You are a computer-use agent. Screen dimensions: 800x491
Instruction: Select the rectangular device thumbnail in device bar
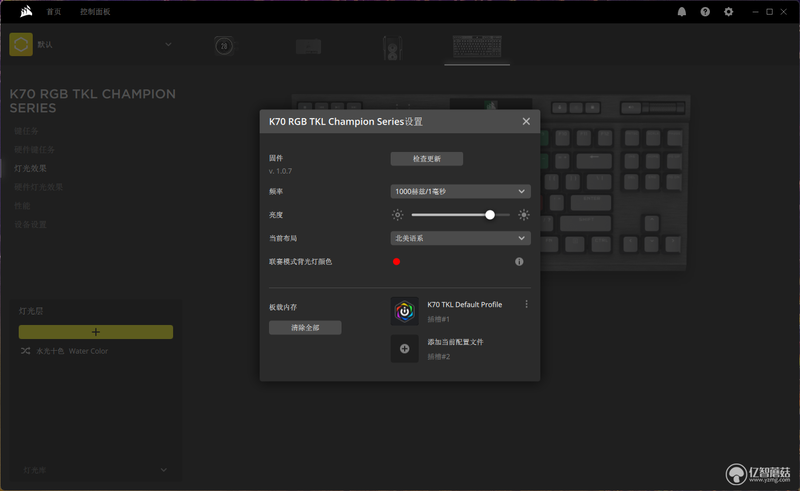coord(308,46)
